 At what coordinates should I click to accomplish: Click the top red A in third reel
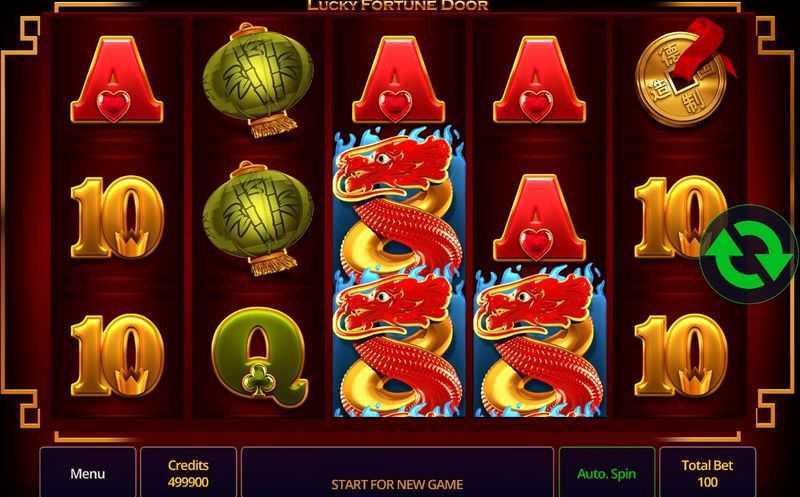pyautogui.click(x=398, y=80)
